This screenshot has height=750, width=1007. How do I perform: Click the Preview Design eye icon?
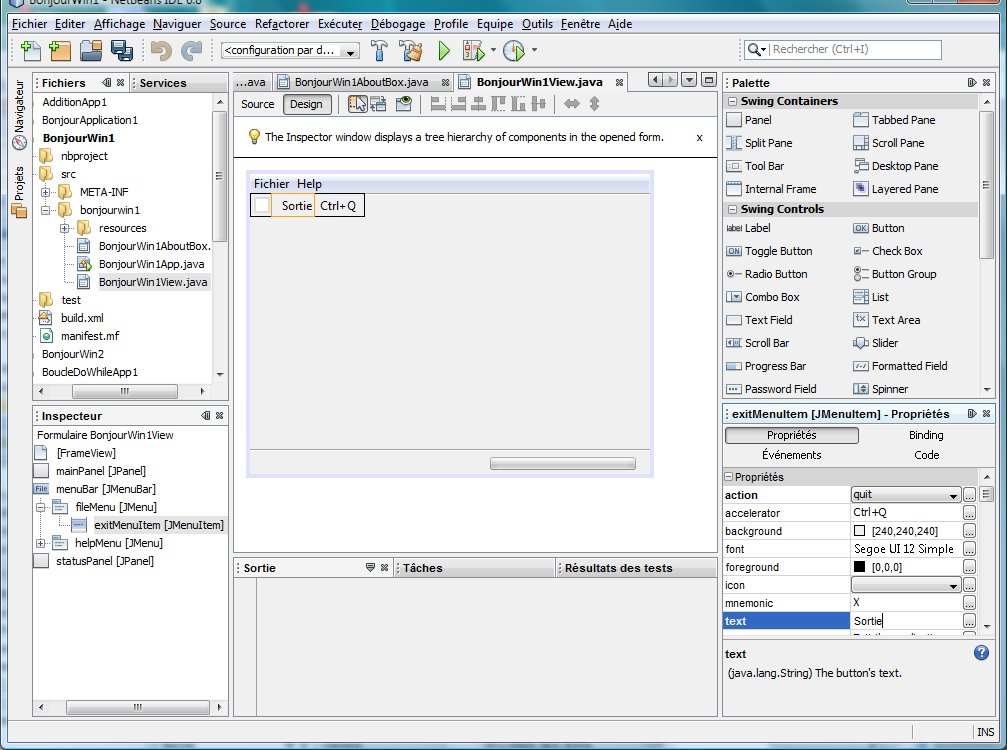coord(403,103)
